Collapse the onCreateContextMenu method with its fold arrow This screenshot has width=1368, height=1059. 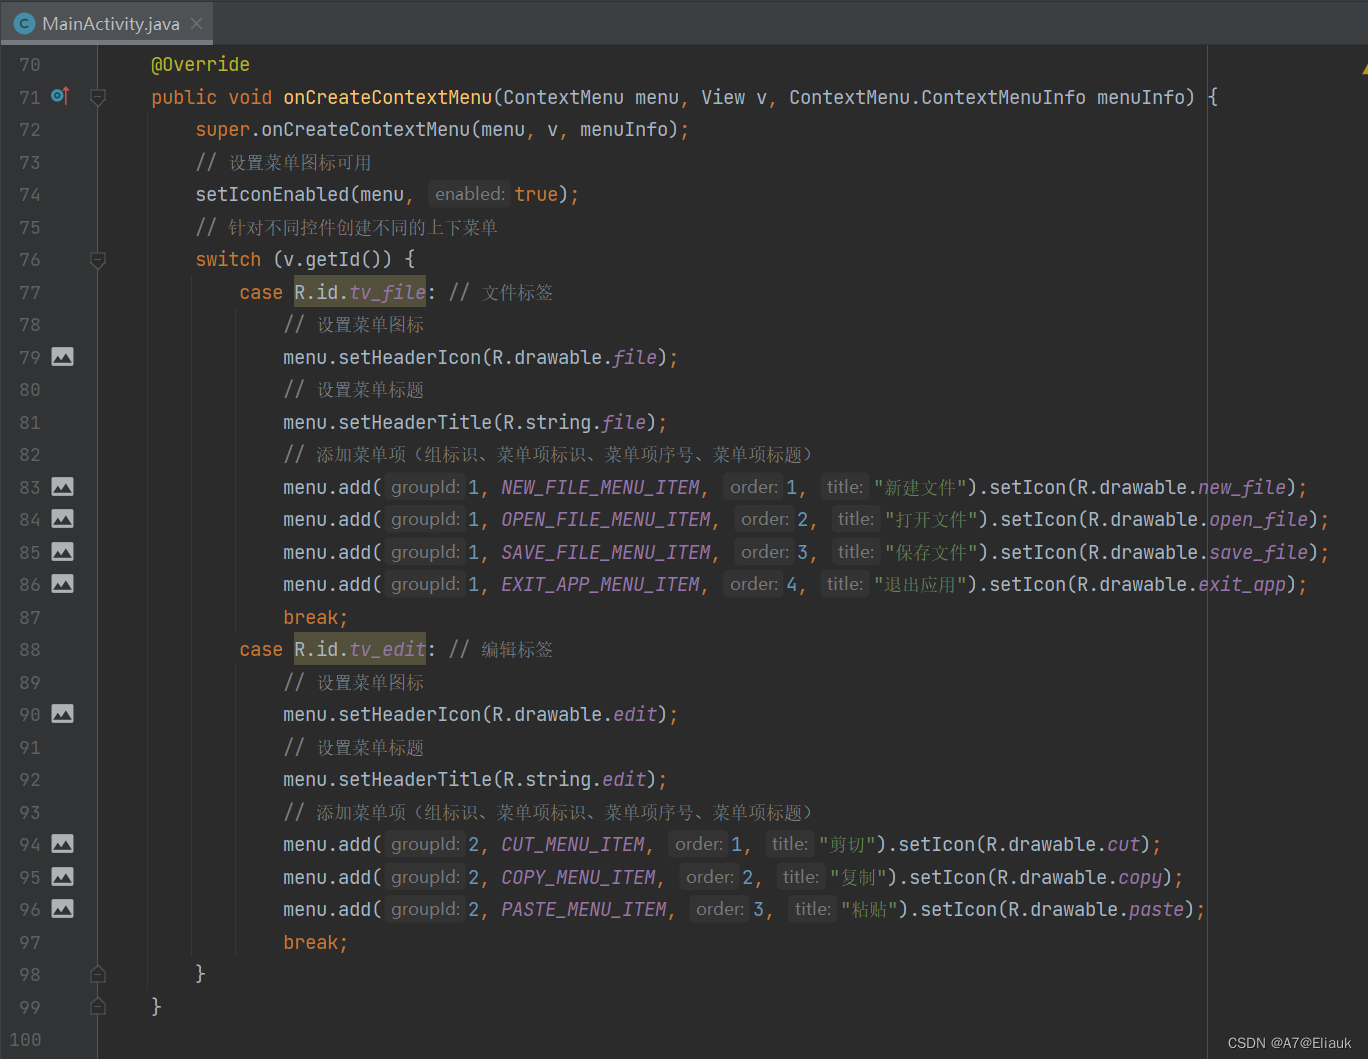tap(97, 96)
